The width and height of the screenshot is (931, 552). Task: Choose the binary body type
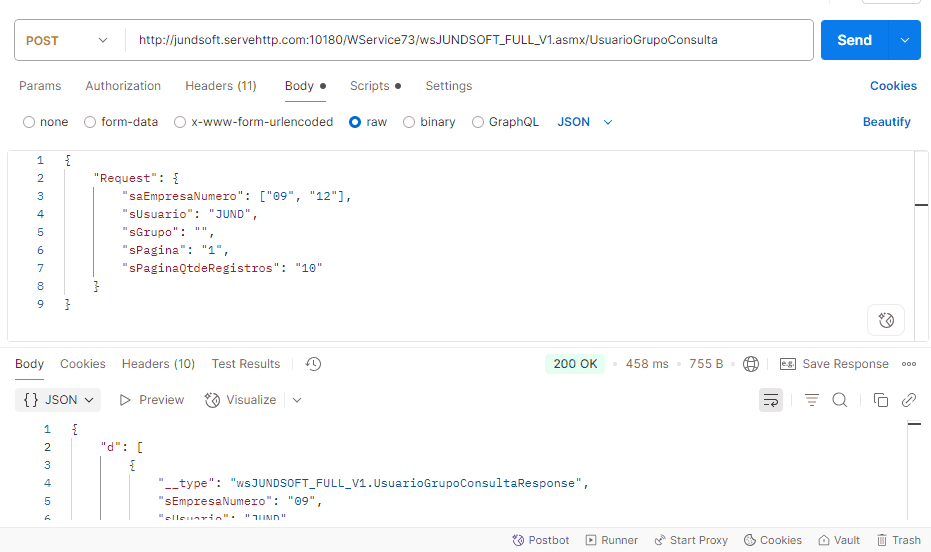409,122
